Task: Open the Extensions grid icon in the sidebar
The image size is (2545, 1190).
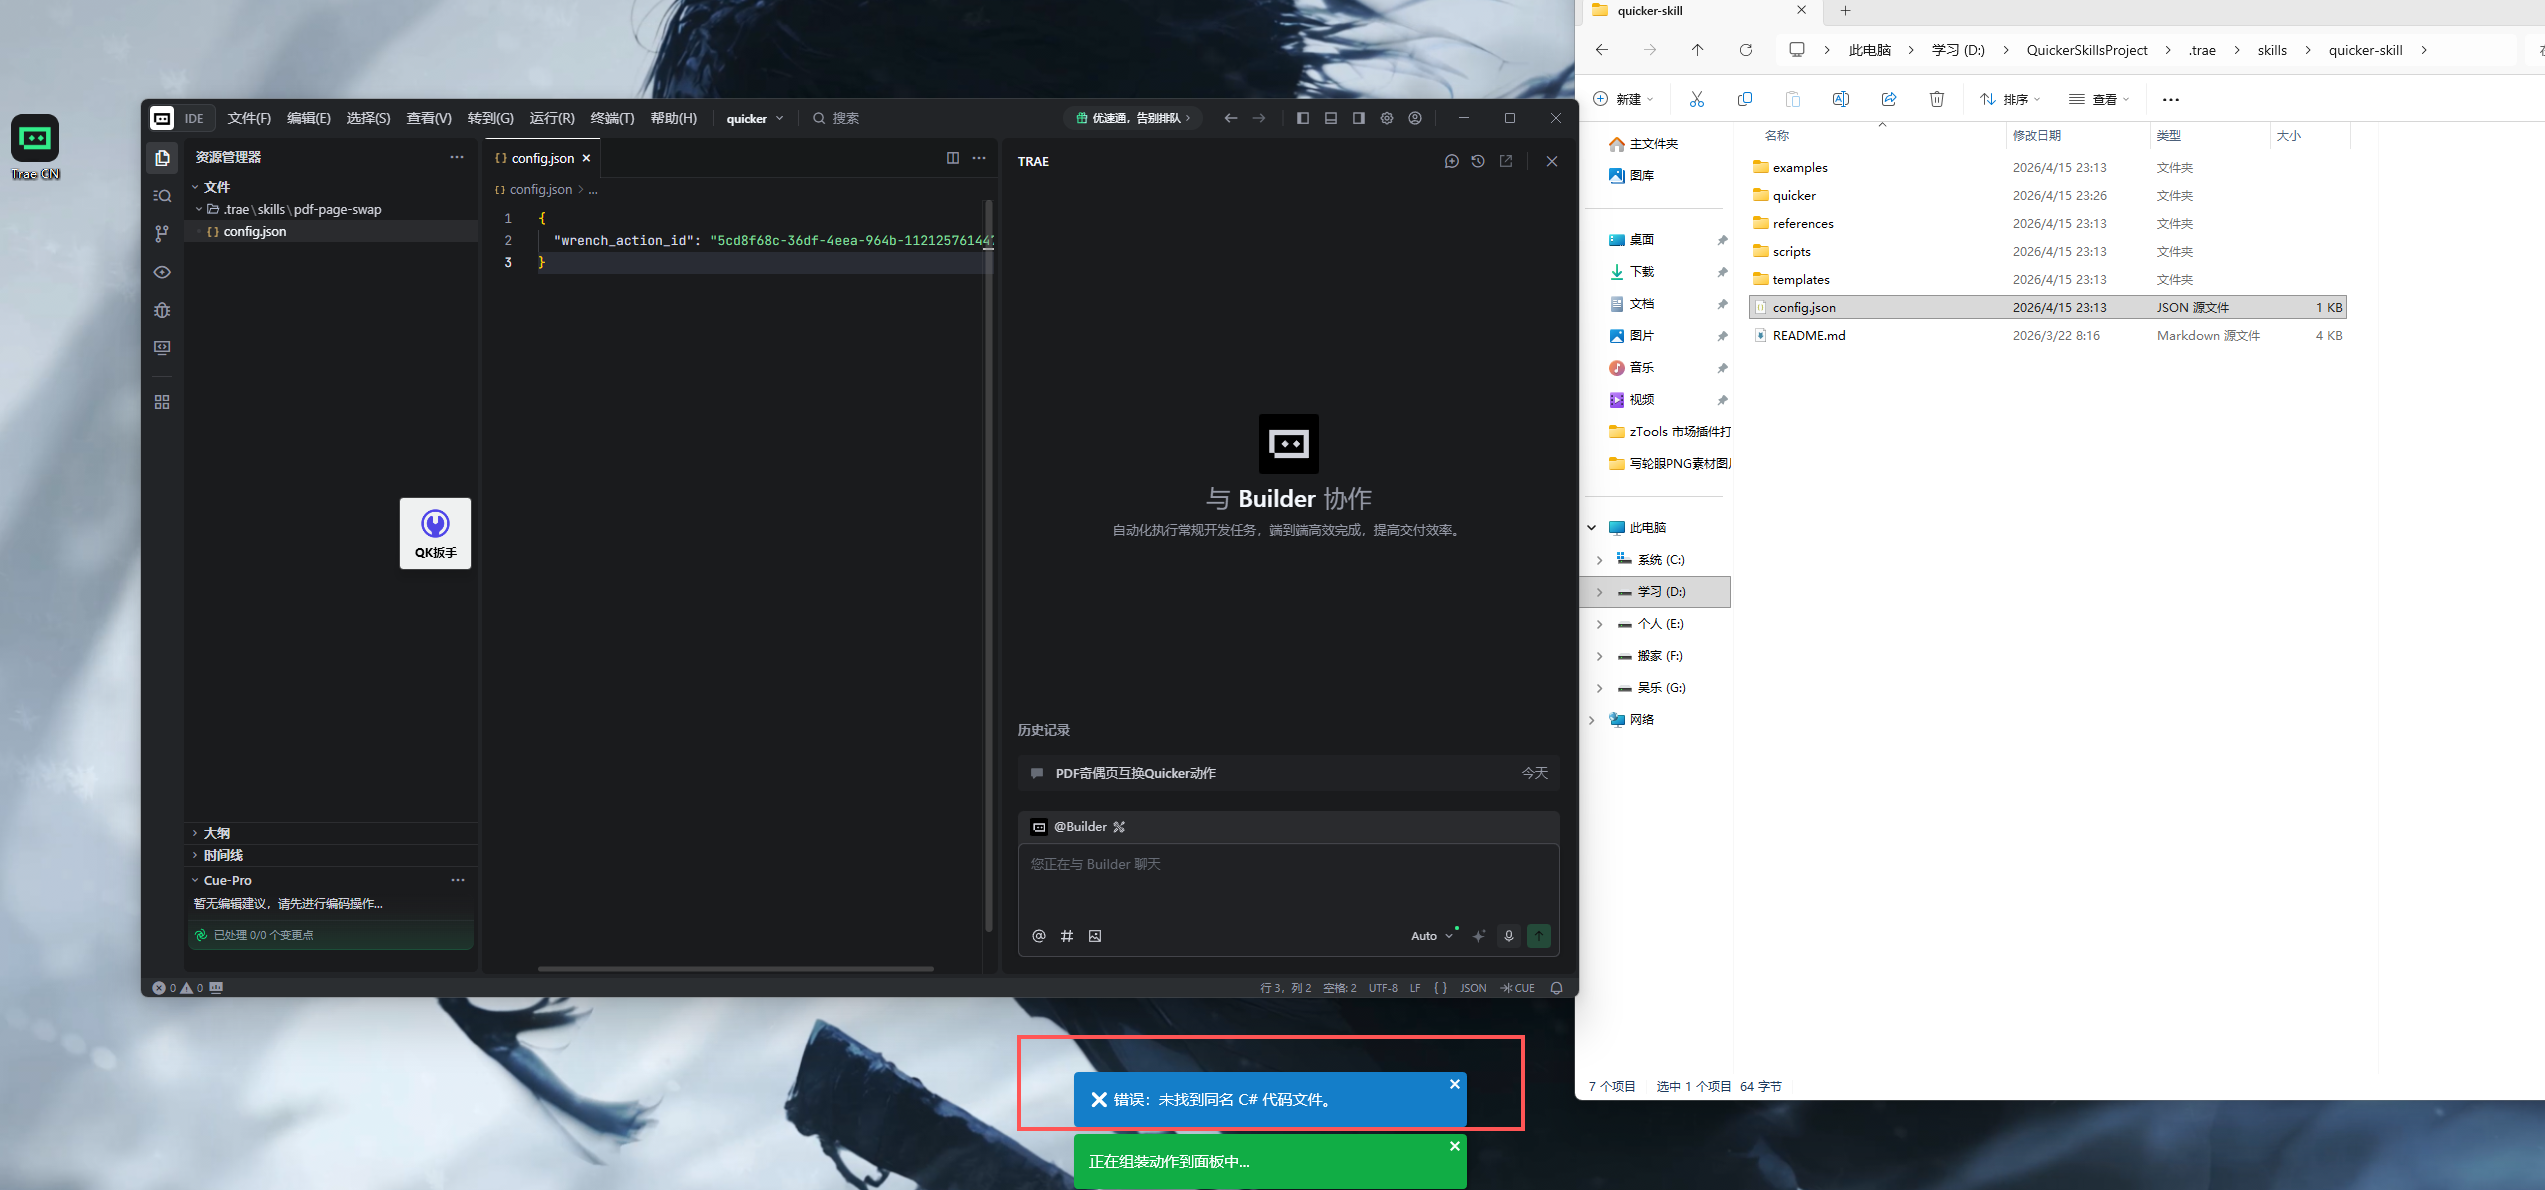Action: (x=162, y=402)
